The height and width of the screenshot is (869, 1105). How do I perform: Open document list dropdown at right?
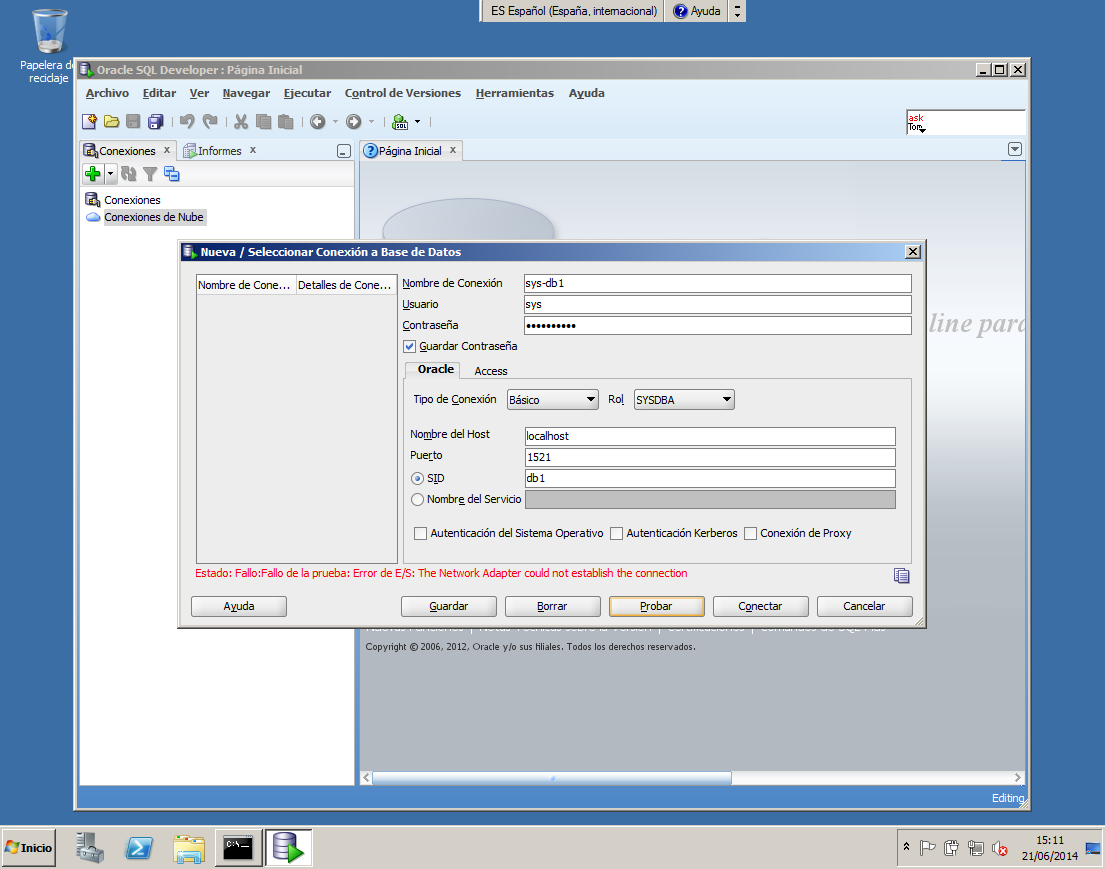click(x=1015, y=149)
